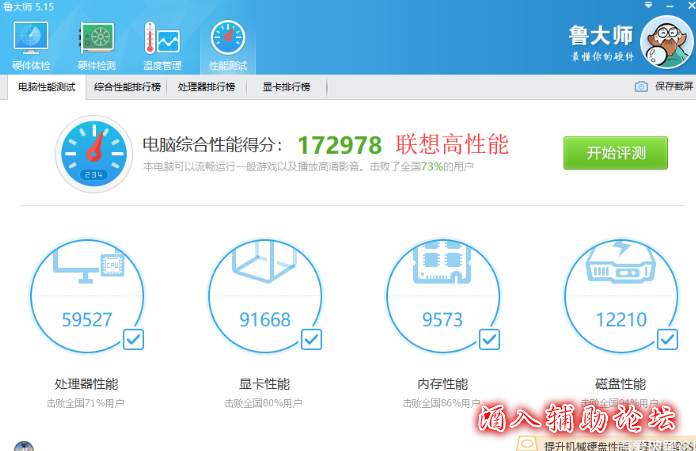Click the cube graphics icon above 91668
This screenshot has width=696, height=451.
265,261
